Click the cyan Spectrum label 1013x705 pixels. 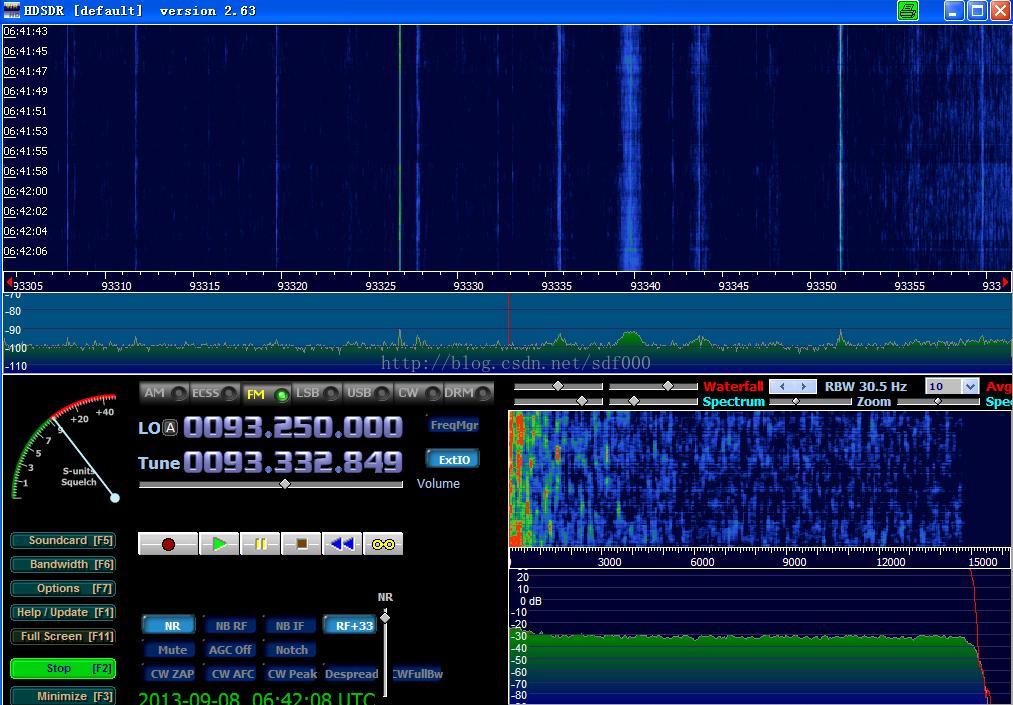(x=733, y=402)
